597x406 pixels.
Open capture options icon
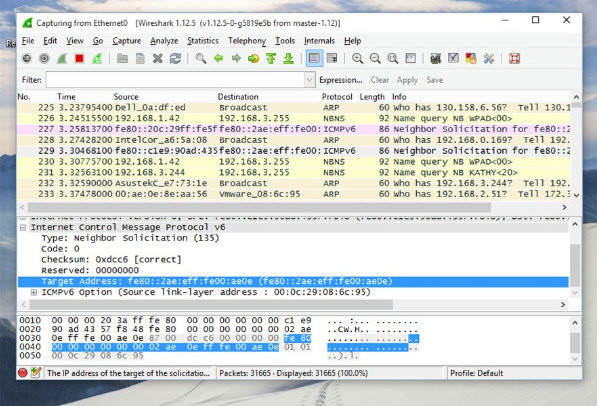[45, 59]
